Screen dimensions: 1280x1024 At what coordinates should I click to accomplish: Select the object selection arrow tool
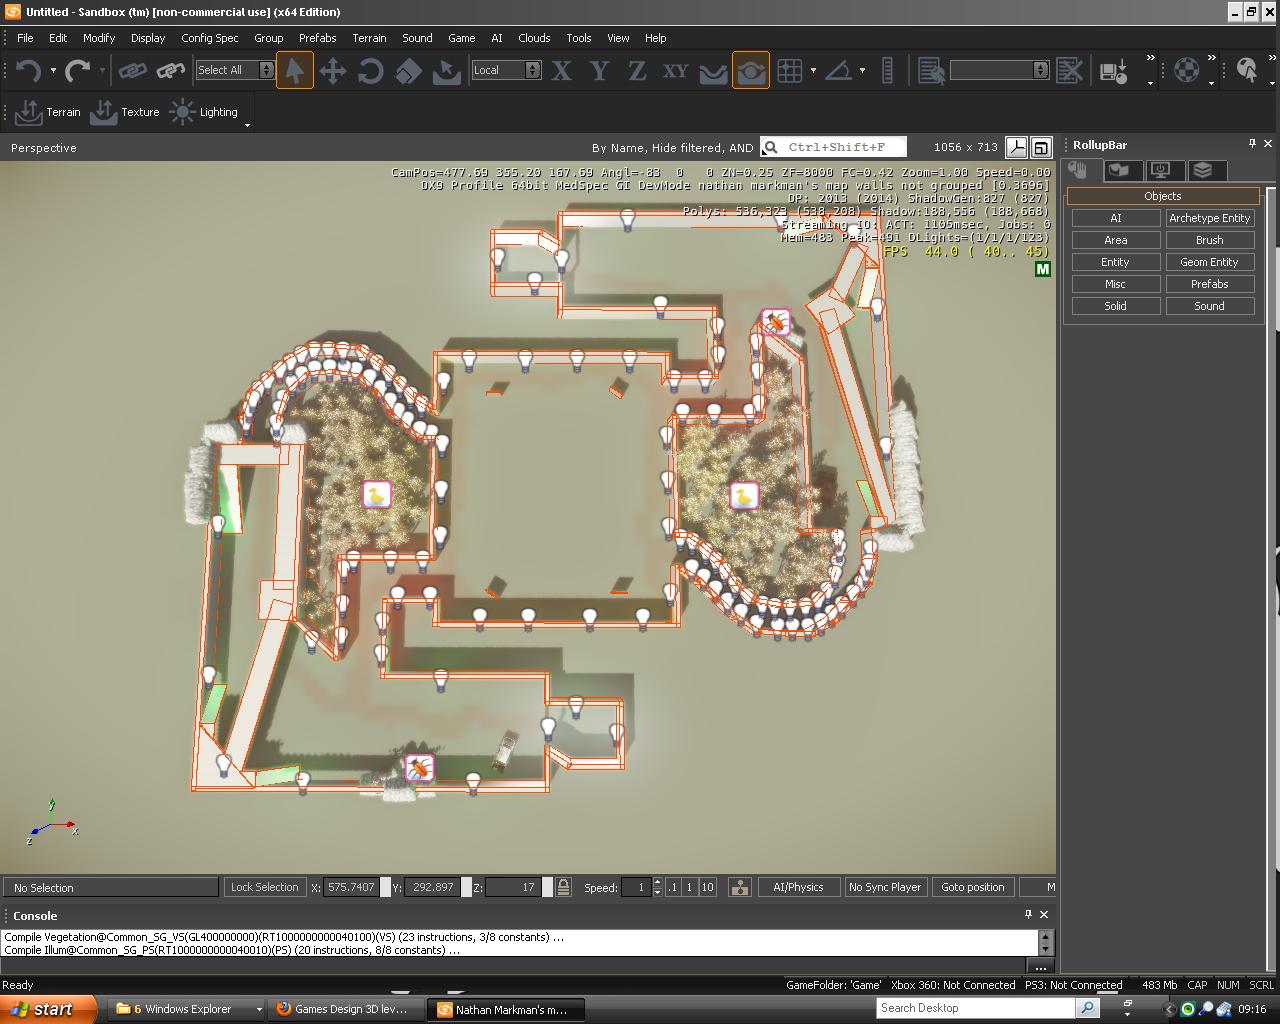(x=294, y=70)
